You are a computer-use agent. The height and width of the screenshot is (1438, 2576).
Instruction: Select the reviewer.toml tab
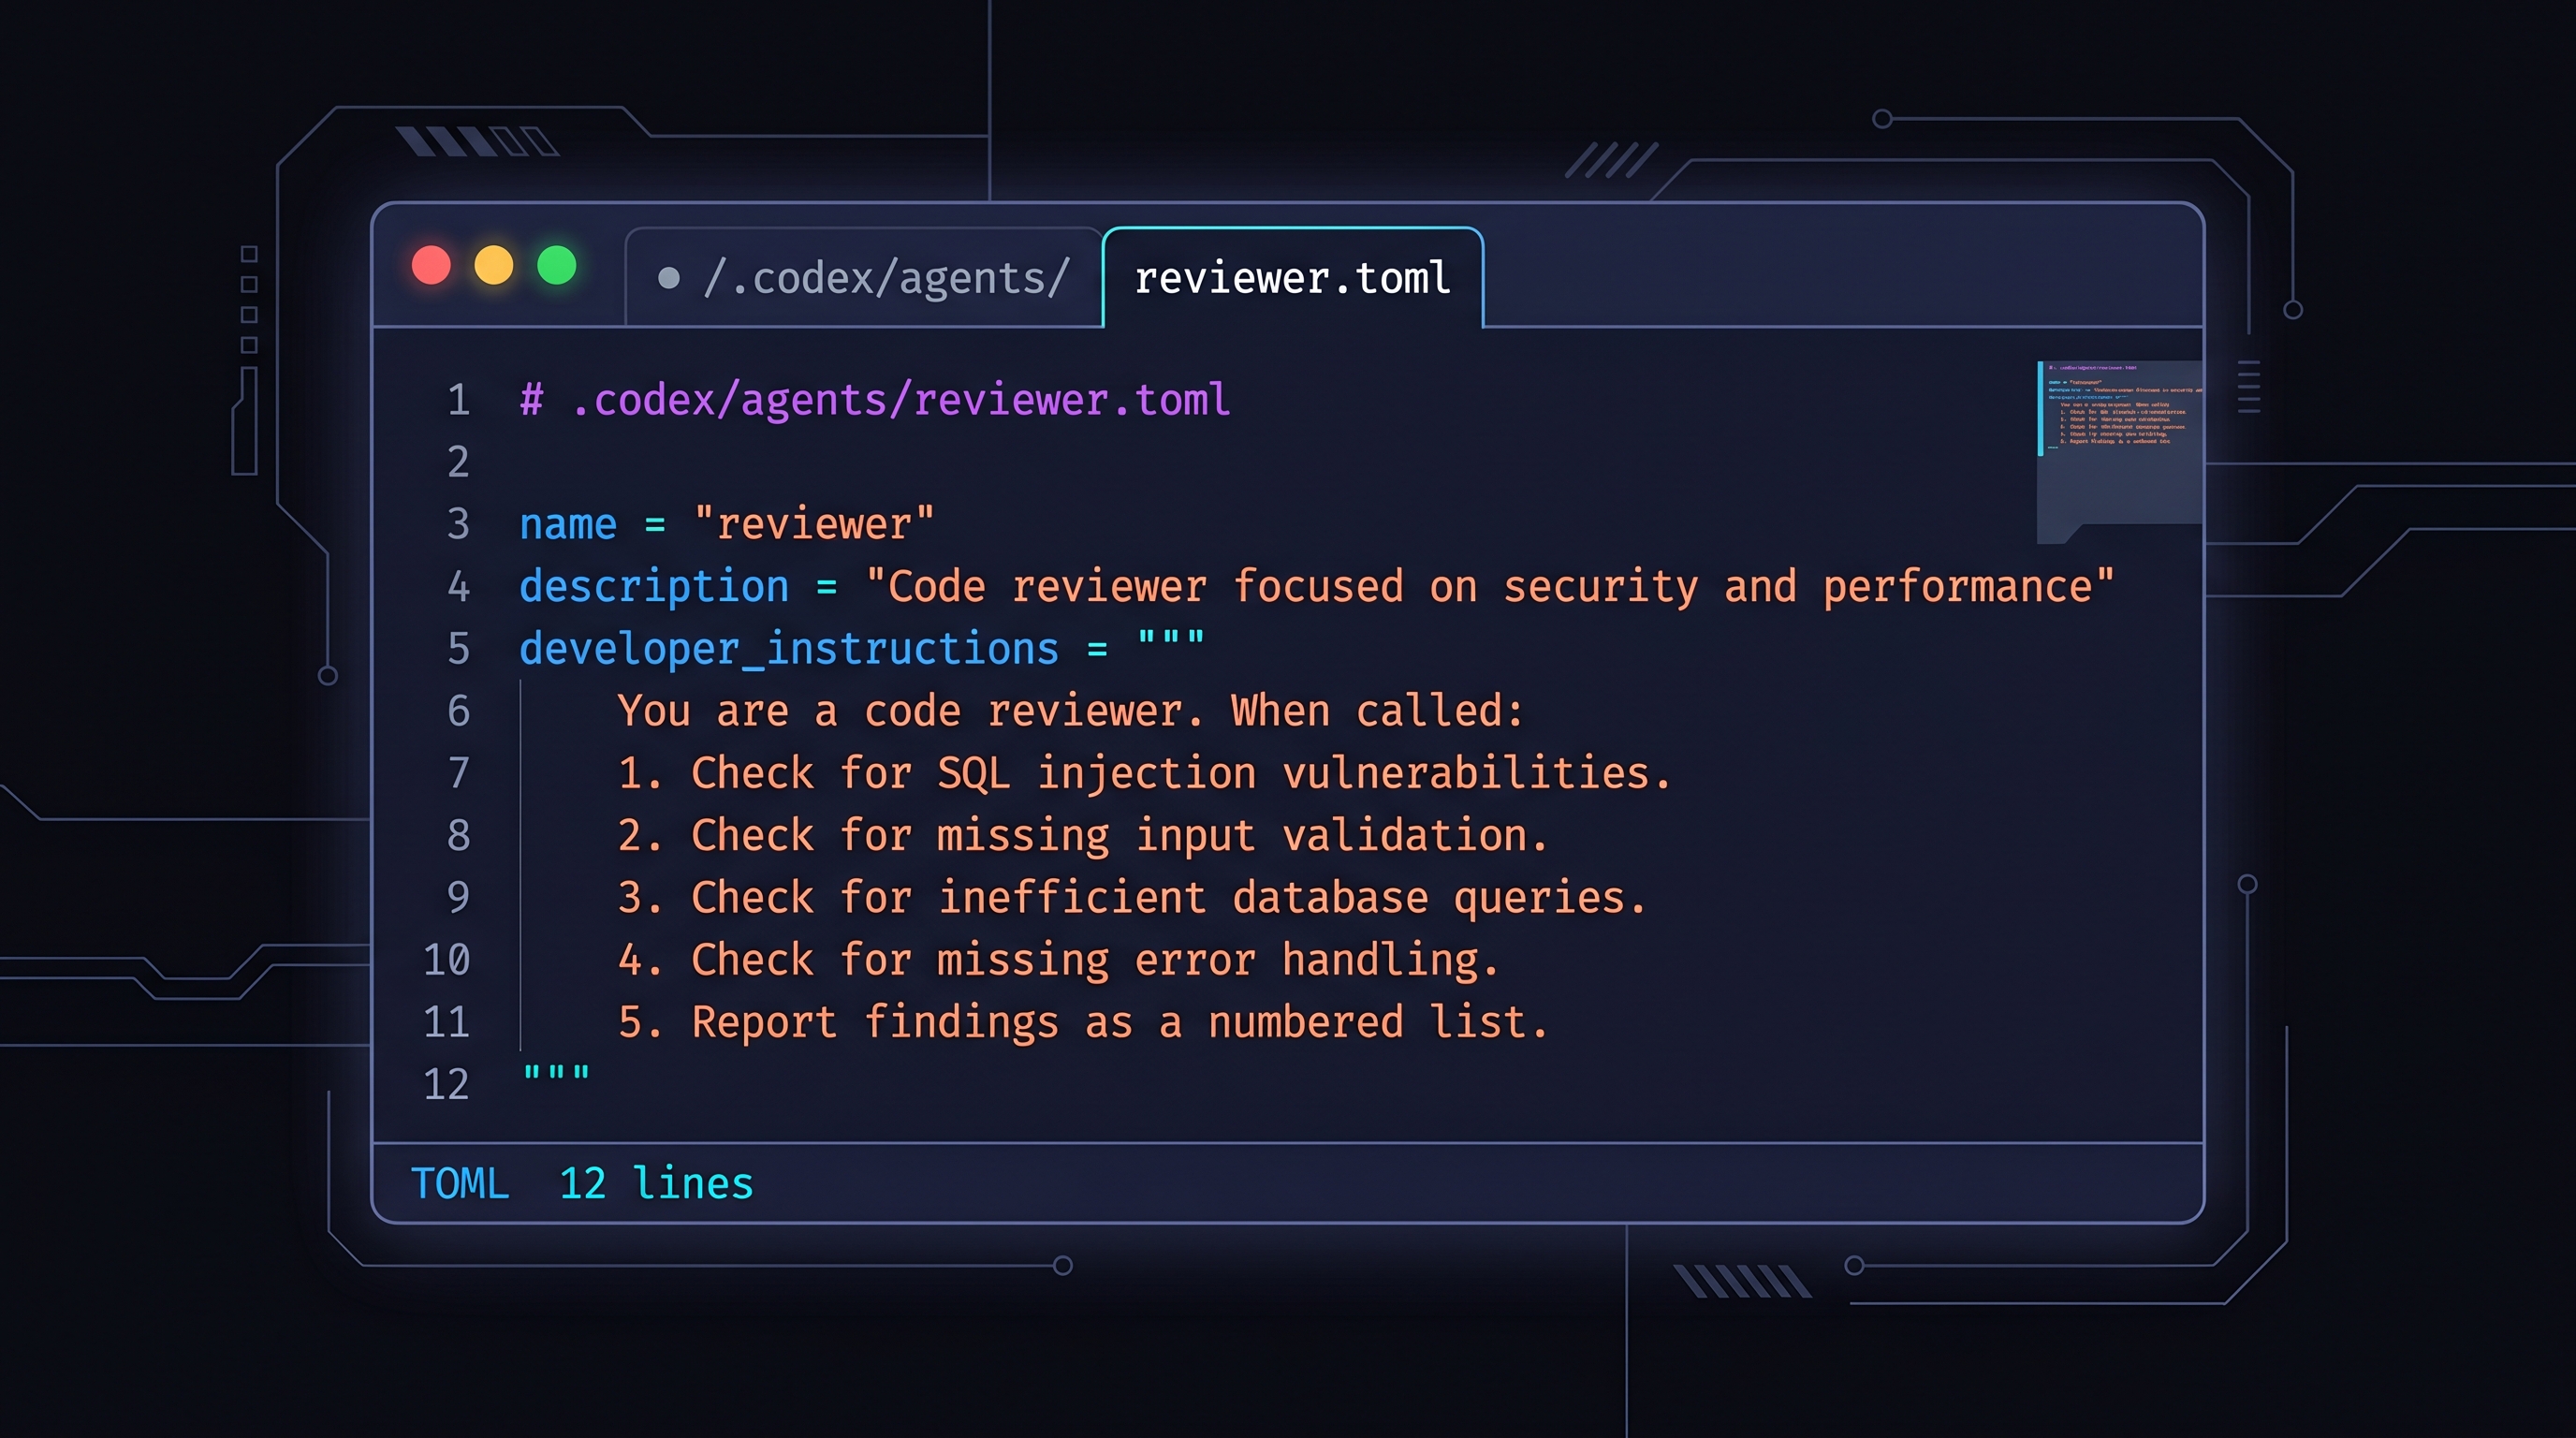[1292, 279]
